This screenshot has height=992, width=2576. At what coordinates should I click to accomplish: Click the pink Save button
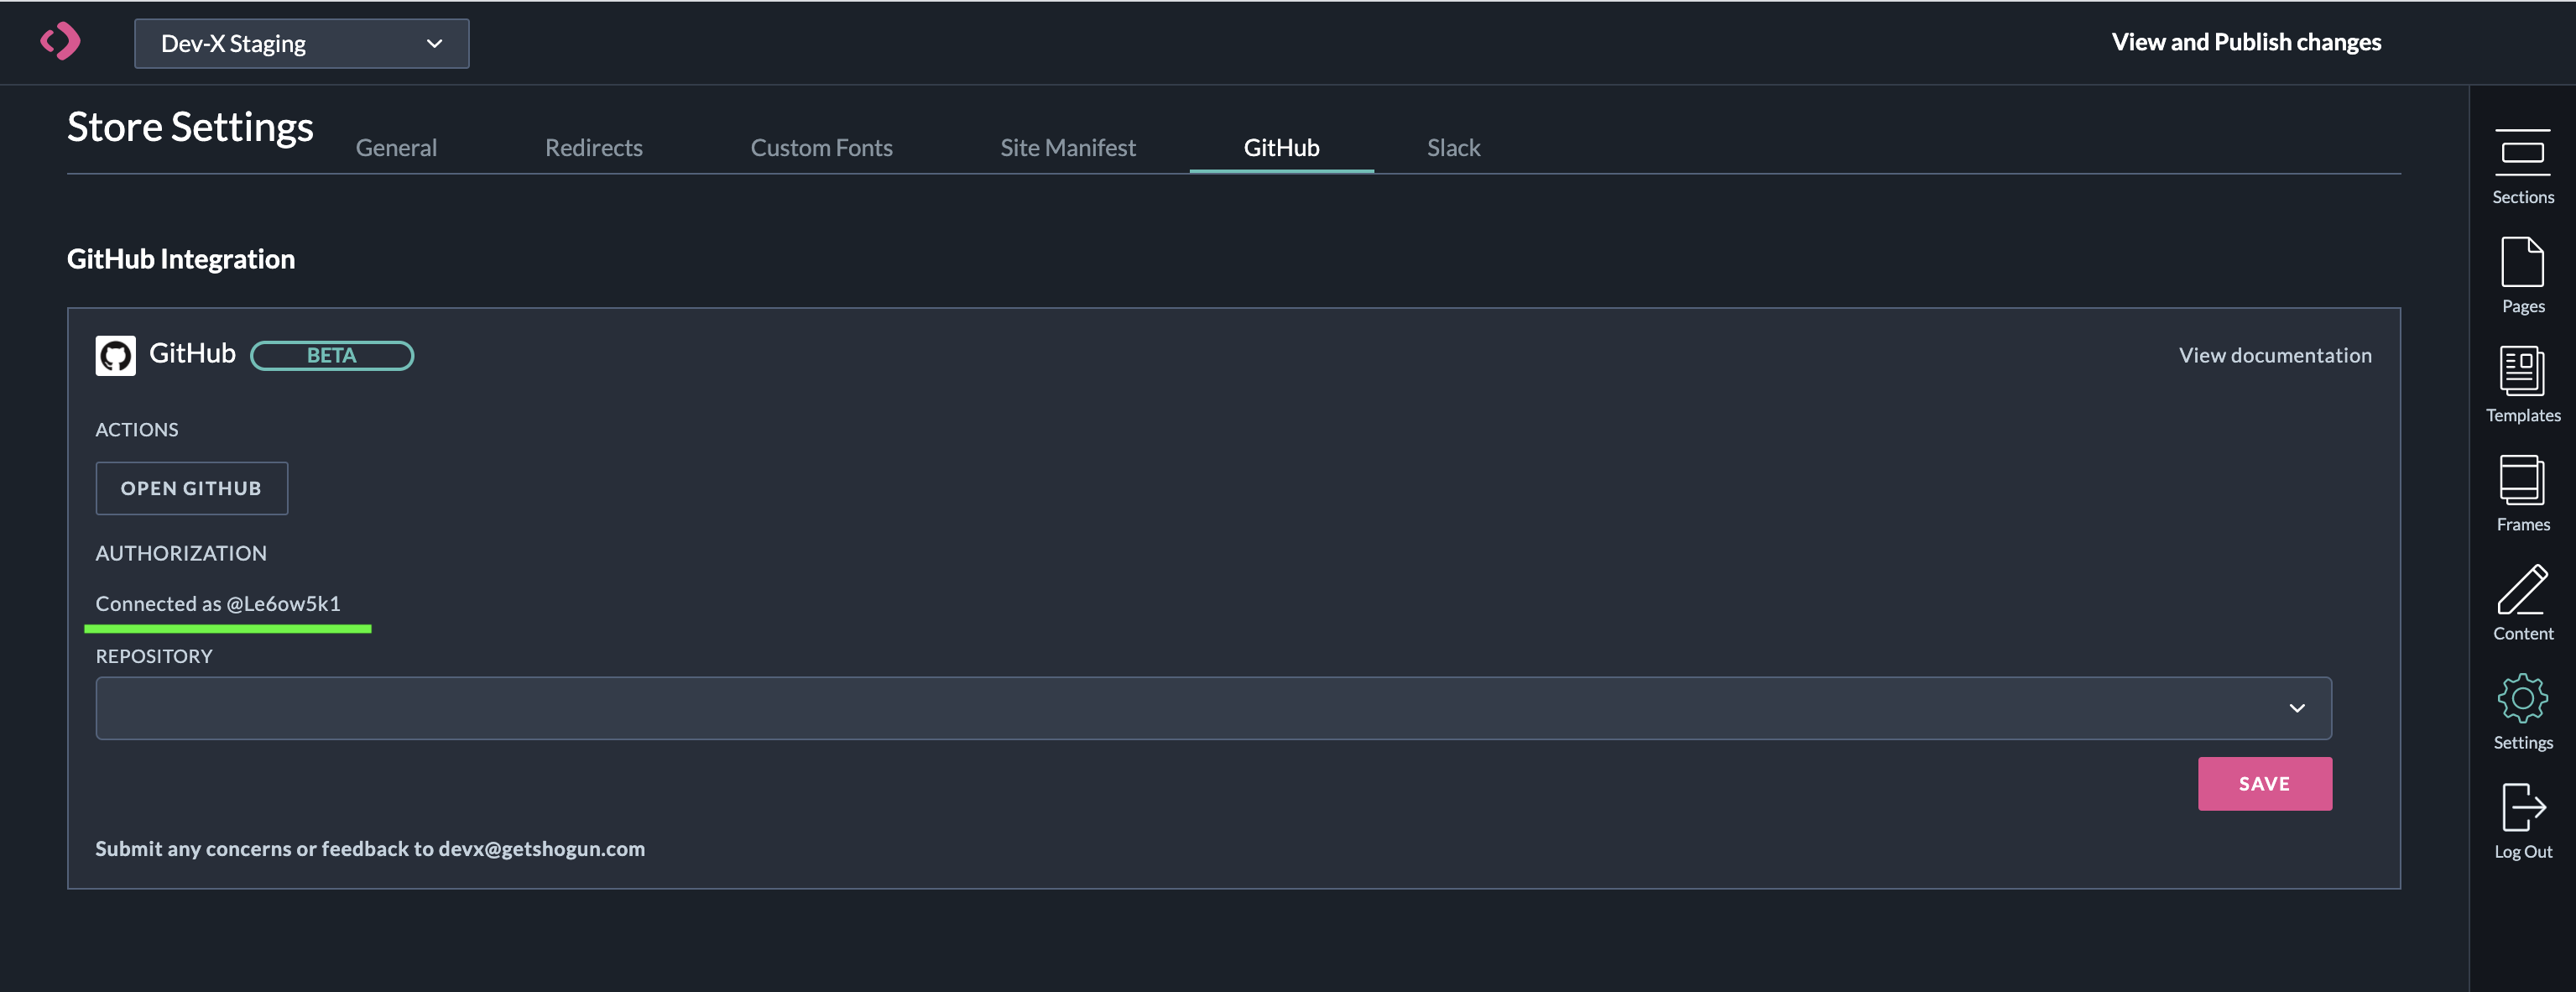click(2264, 784)
